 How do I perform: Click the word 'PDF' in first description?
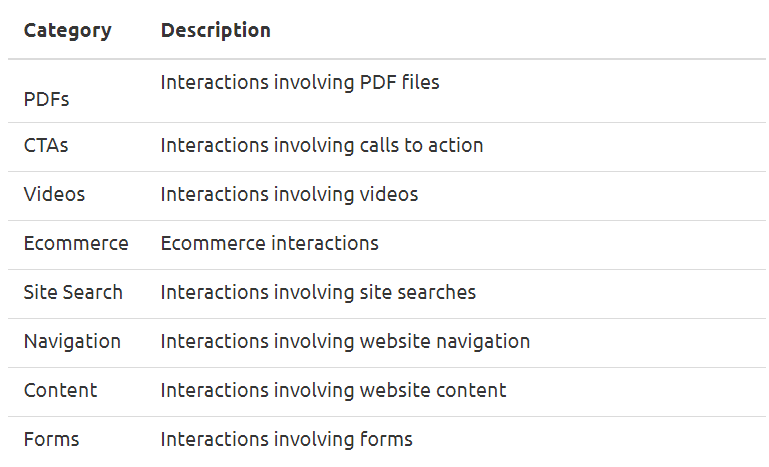(x=378, y=82)
